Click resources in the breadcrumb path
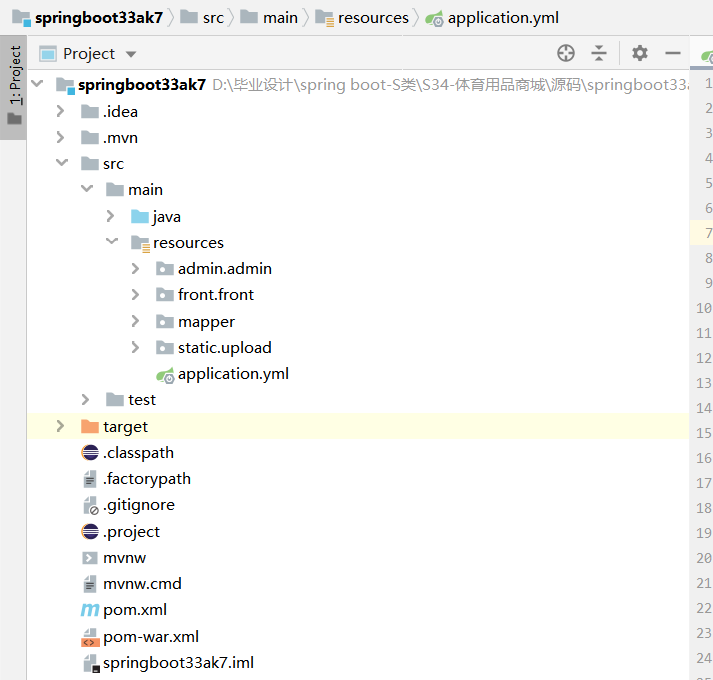 click(x=373, y=18)
